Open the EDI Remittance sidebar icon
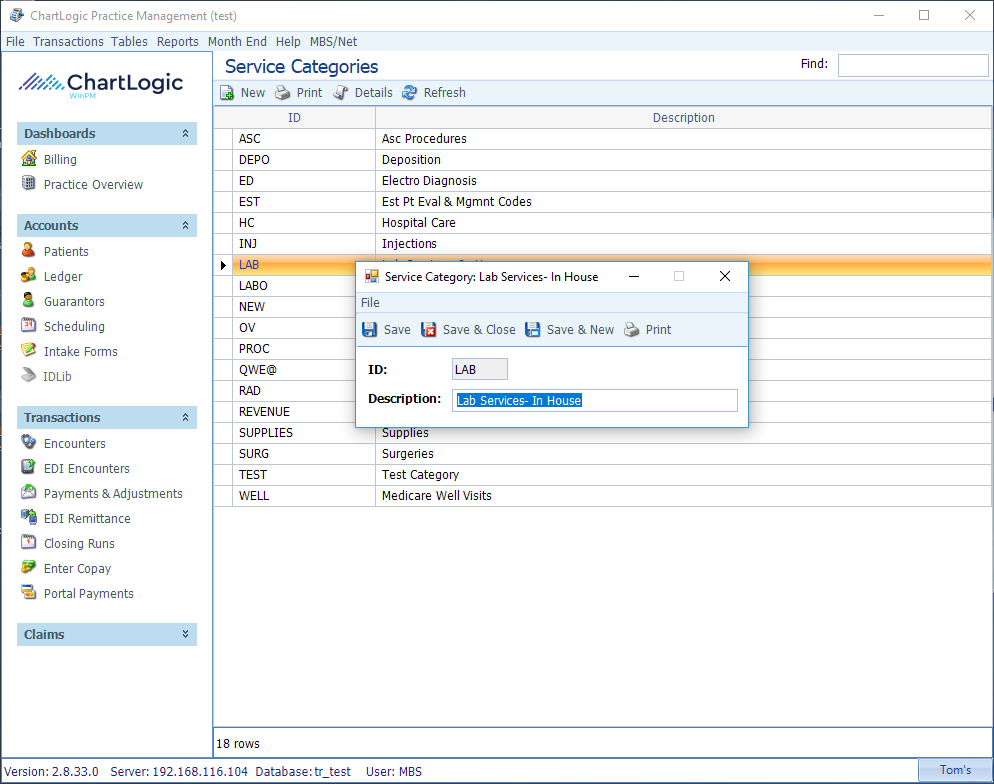 pos(29,517)
